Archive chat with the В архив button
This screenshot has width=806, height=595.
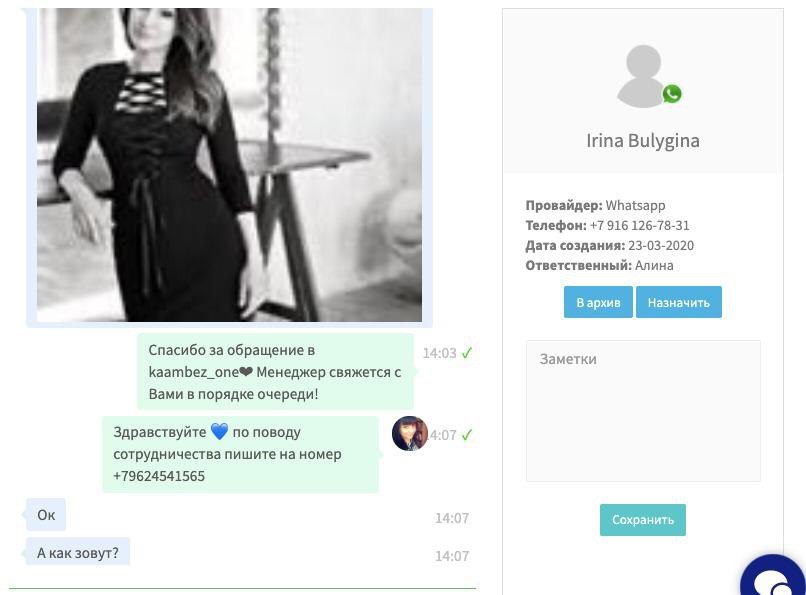click(598, 302)
